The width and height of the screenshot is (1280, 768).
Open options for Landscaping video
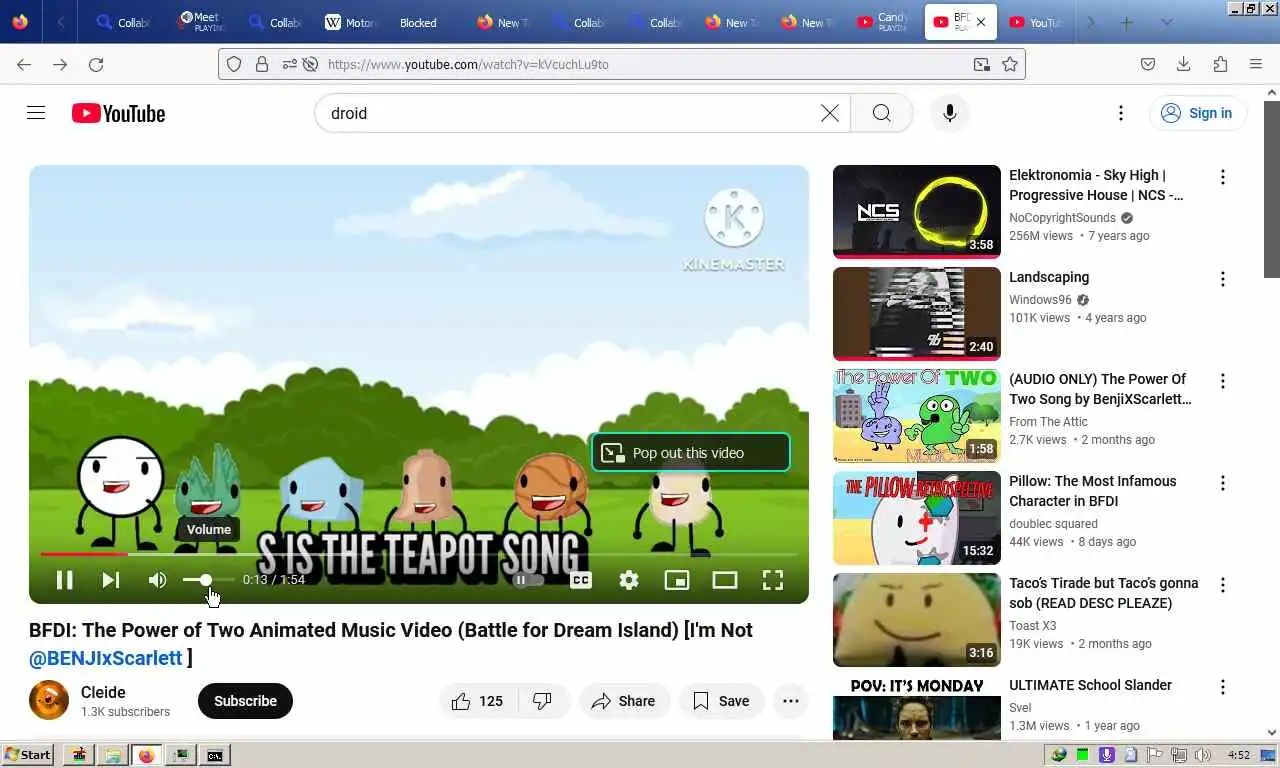coord(1222,279)
